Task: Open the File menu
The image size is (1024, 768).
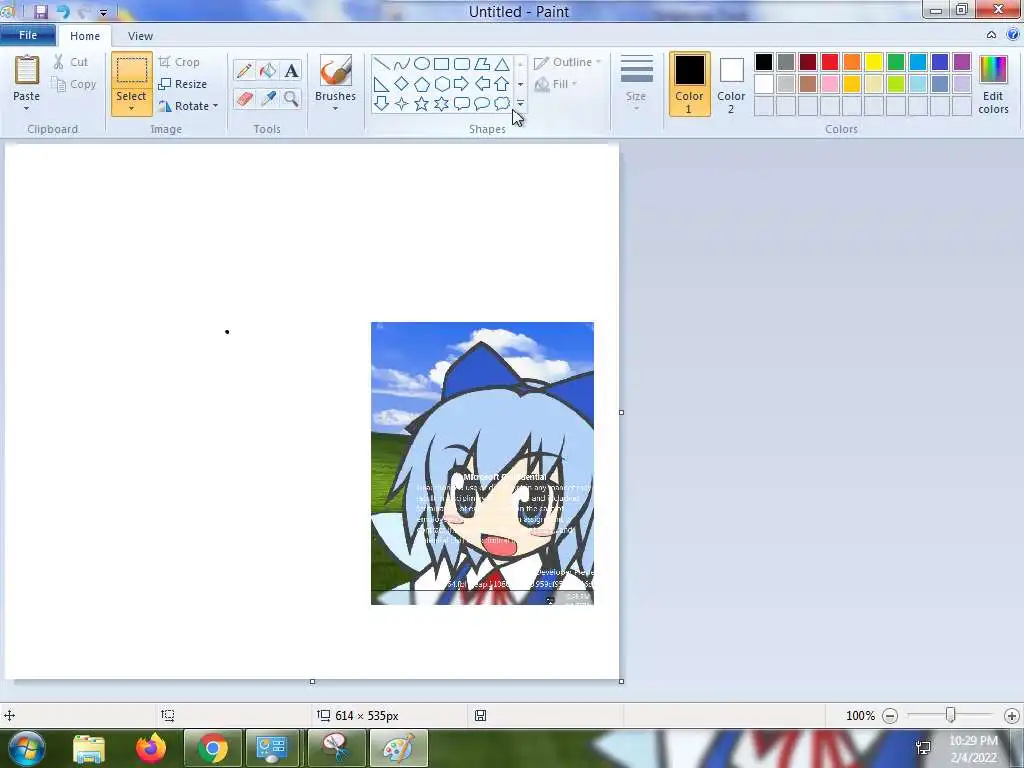Action: (x=27, y=35)
